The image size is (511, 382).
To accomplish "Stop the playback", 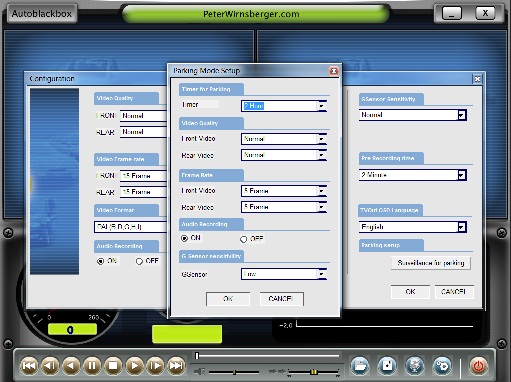I will (x=113, y=366).
